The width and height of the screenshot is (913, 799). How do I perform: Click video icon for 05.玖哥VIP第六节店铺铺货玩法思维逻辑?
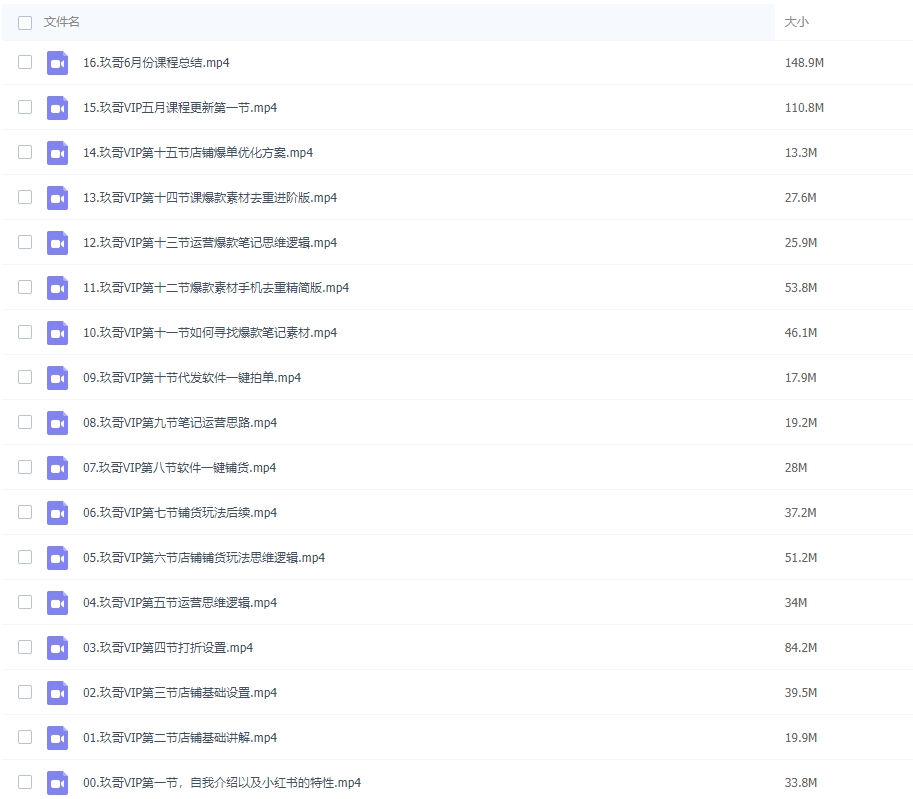tap(57, 558)
